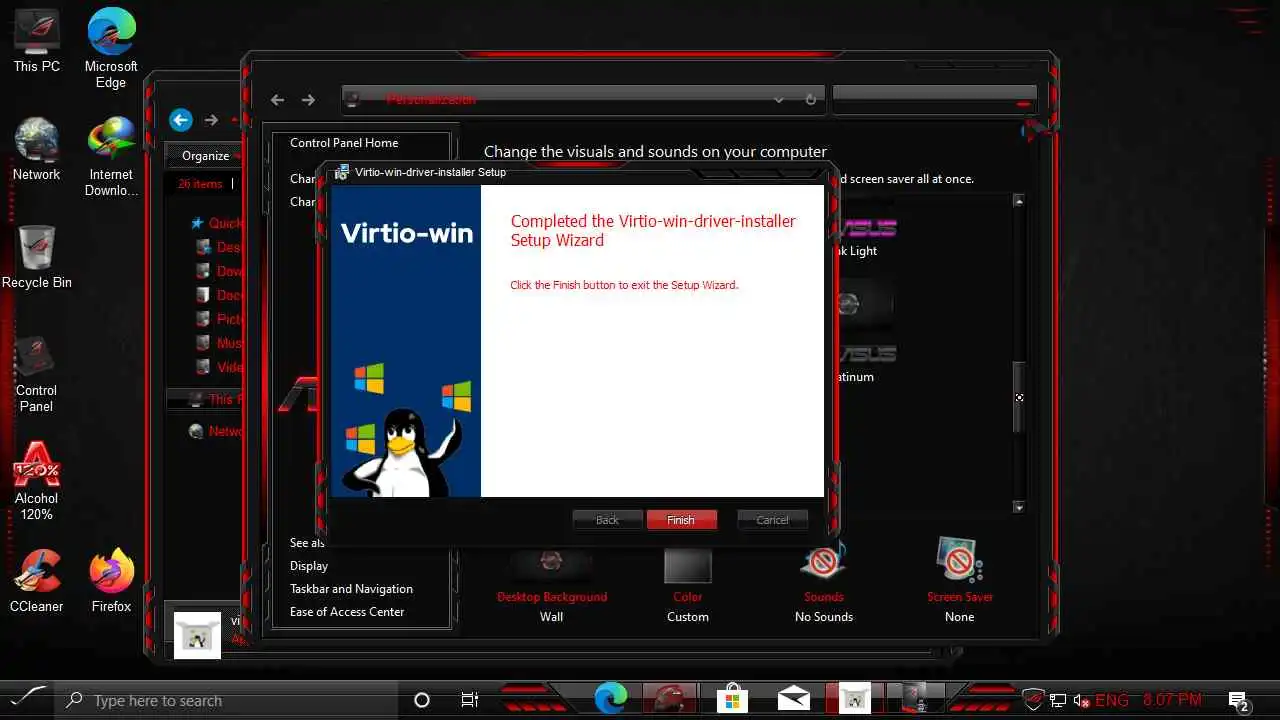This screenshot has height=720, width=1280.
Task: Click the Virtio-win setup title bar icon
Action: tap(342, 172)
